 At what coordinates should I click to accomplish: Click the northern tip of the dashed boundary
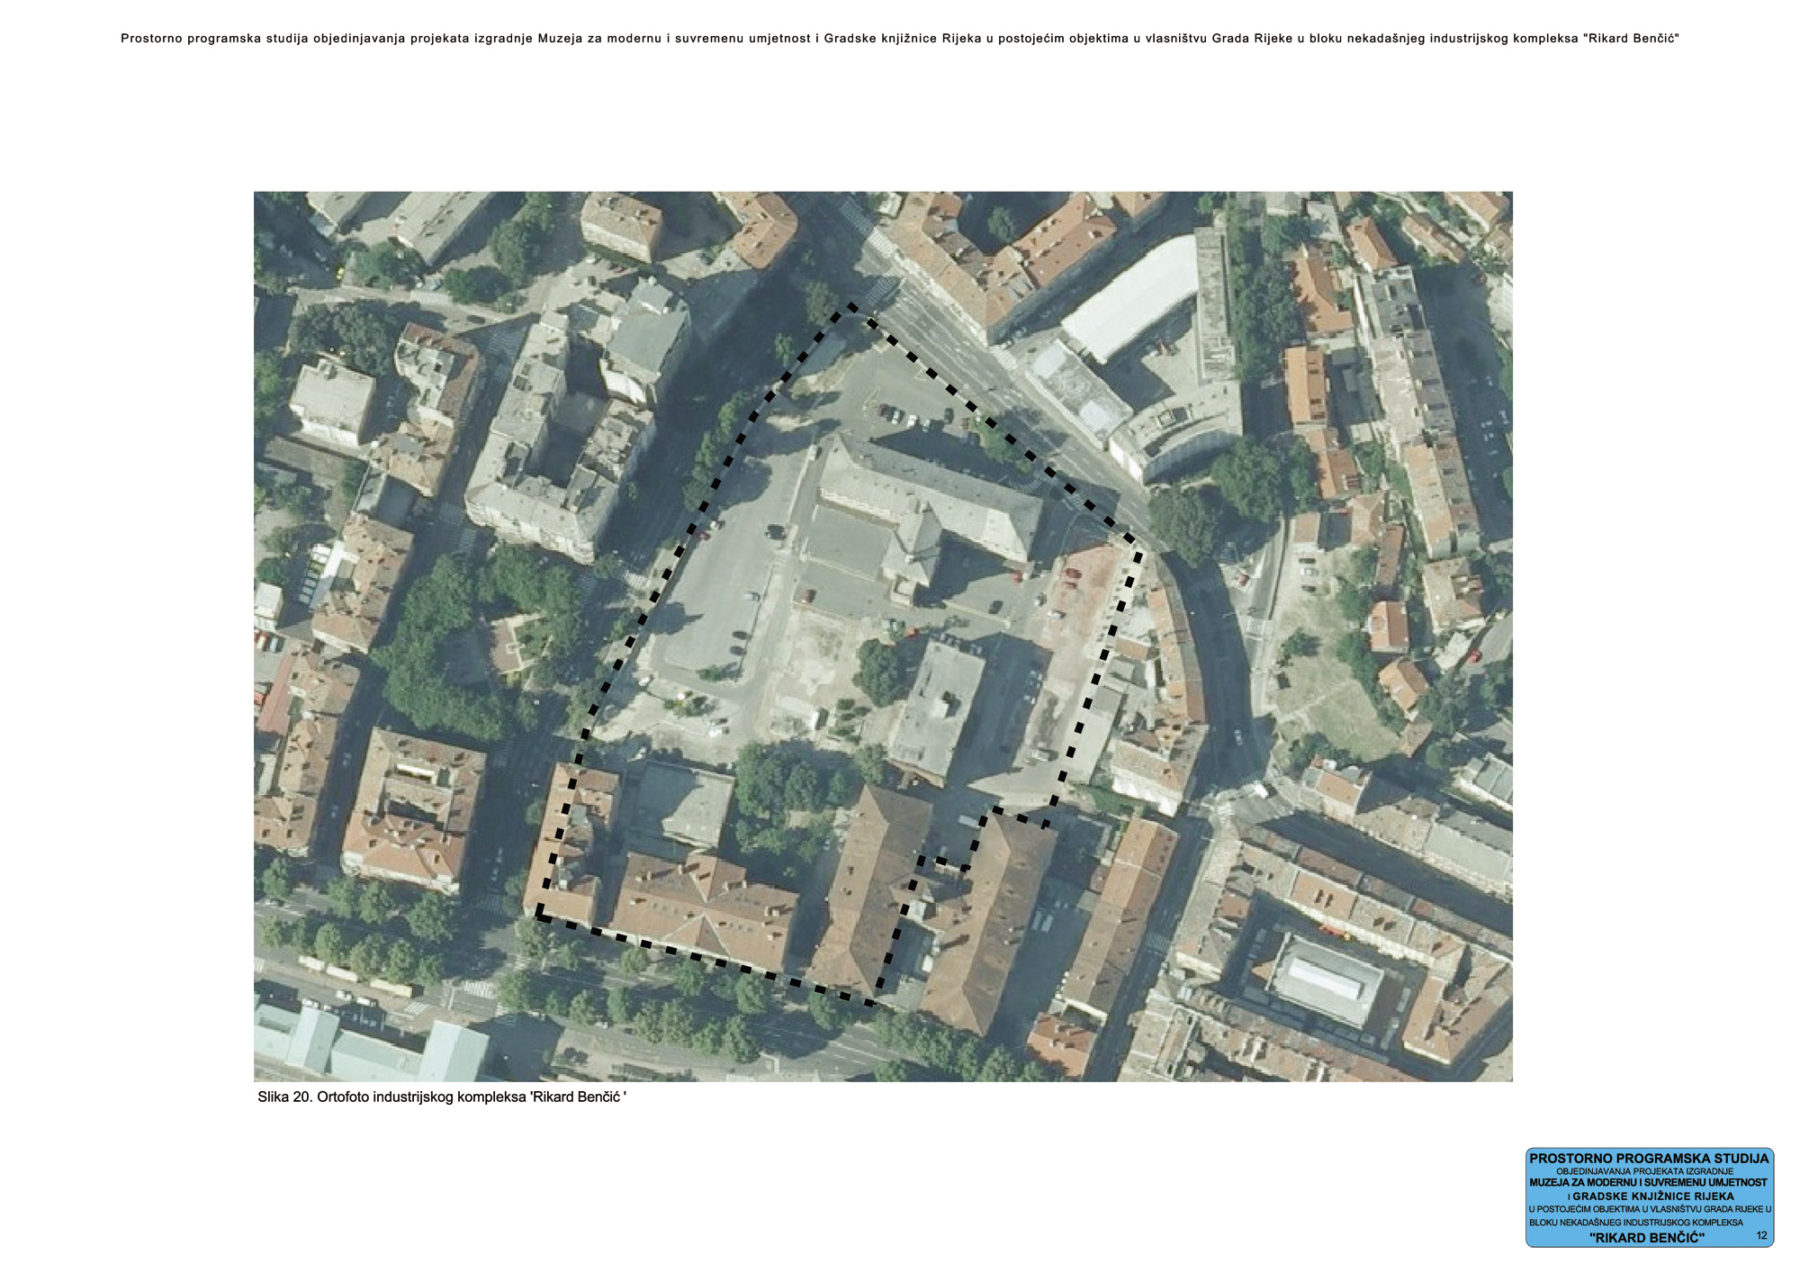click(851, 306)
